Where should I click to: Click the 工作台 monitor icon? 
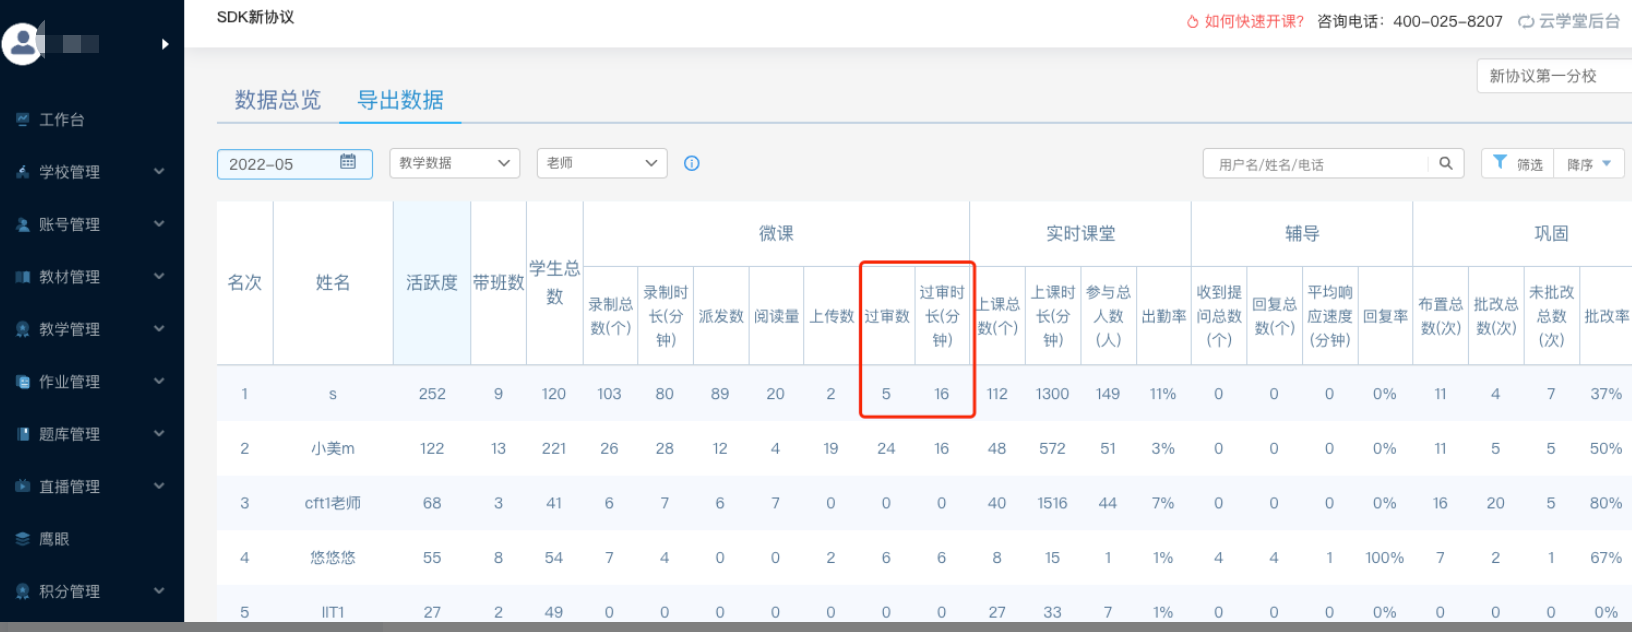22,119
